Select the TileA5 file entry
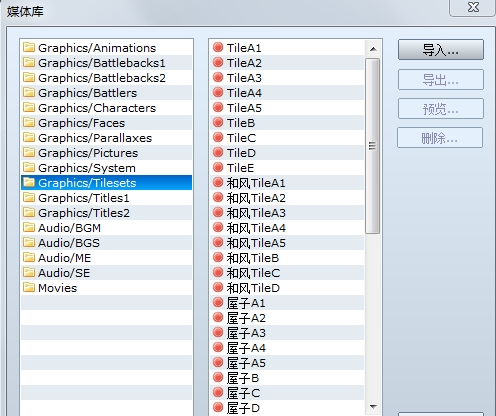496x416 pixels. click(287, 108)
